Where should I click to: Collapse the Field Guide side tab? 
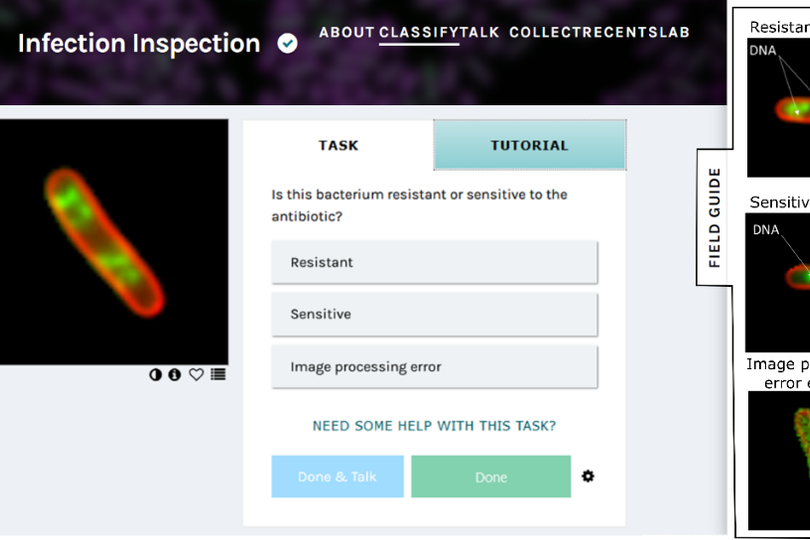[x=714, y=218]
